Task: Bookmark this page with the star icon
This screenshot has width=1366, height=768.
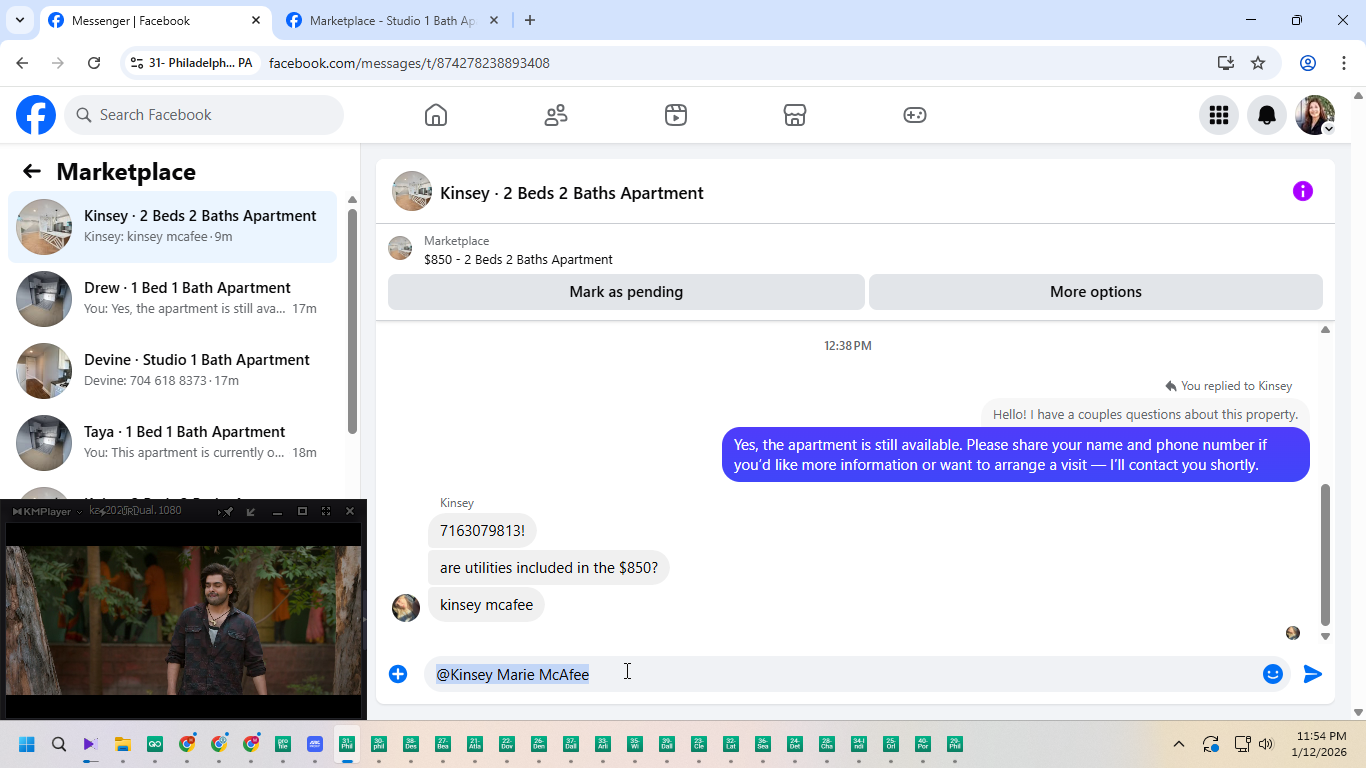Action: pos(1258,63)
